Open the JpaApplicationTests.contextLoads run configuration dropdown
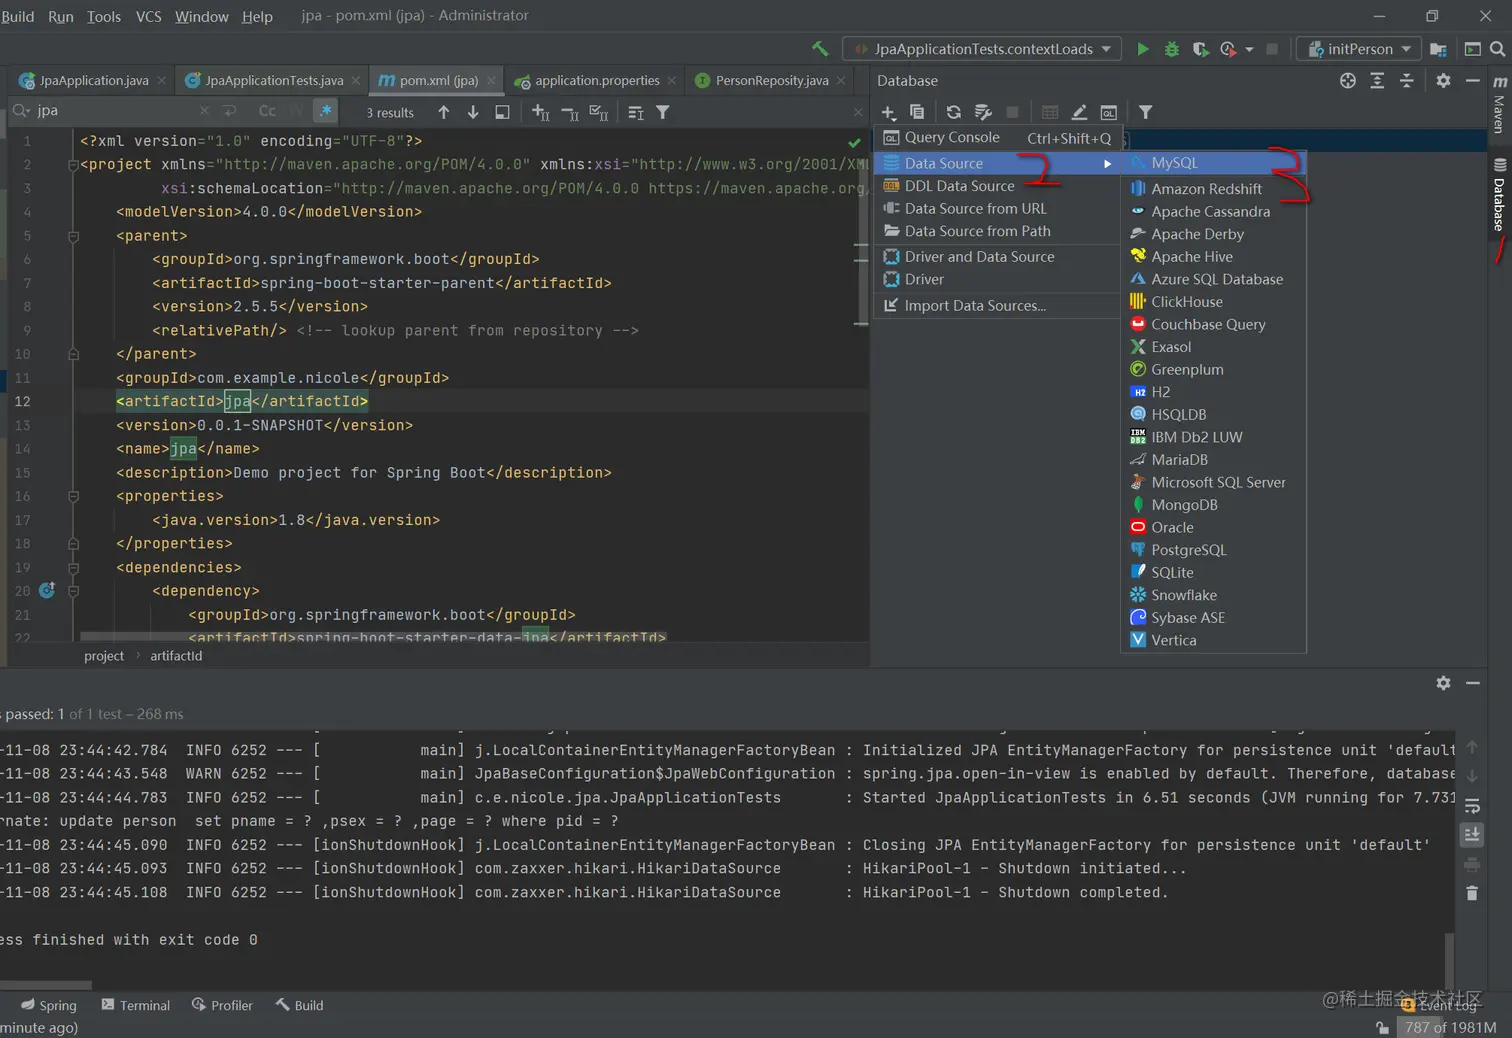The image size is (1512, 1038). pyautogui.click(x=982, y=49)
